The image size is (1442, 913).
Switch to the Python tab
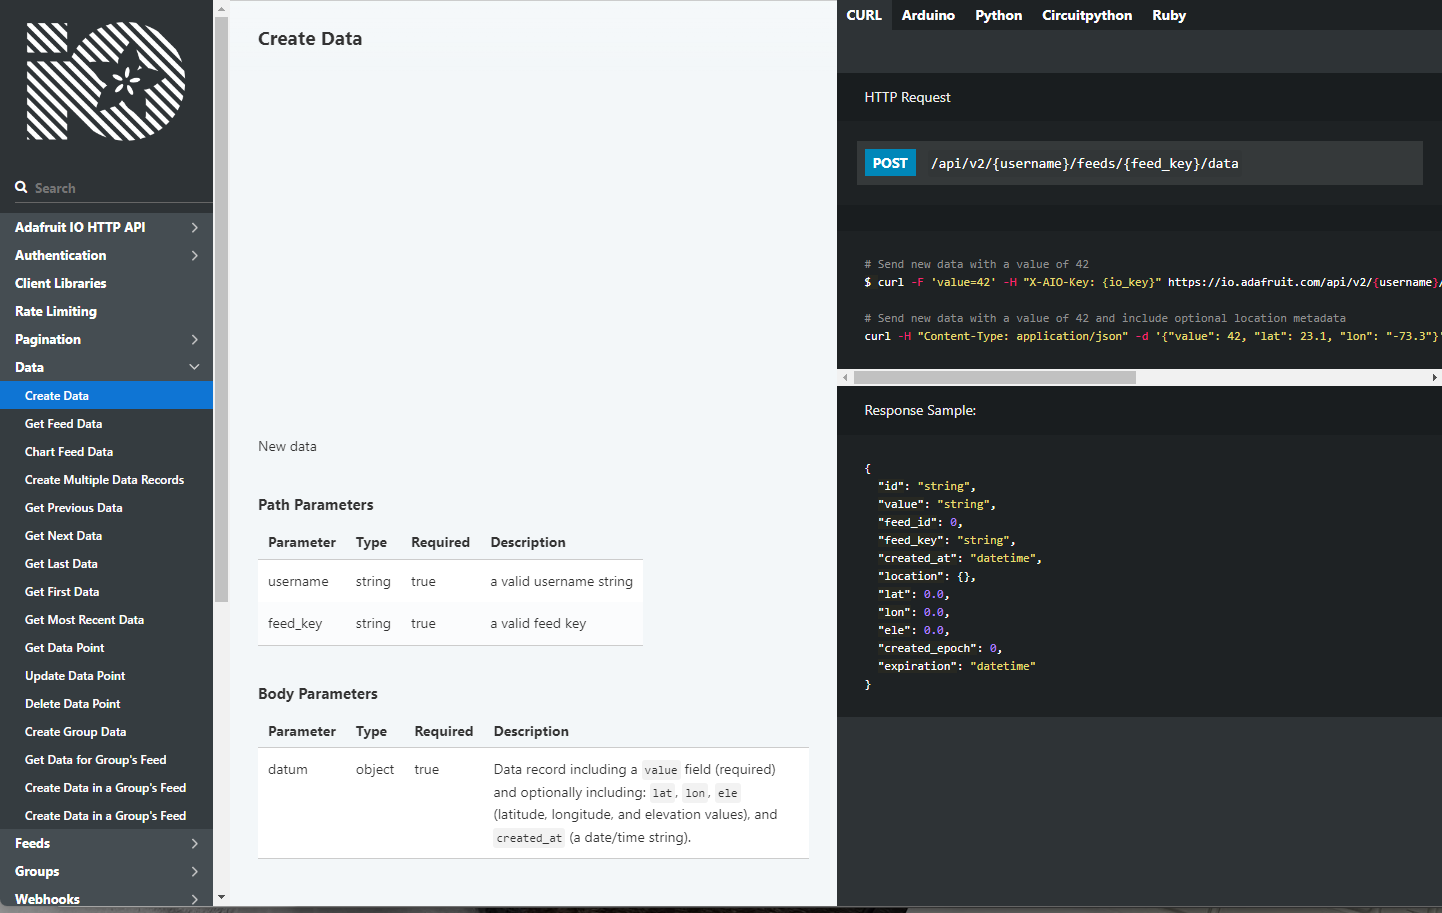point(999,15)
